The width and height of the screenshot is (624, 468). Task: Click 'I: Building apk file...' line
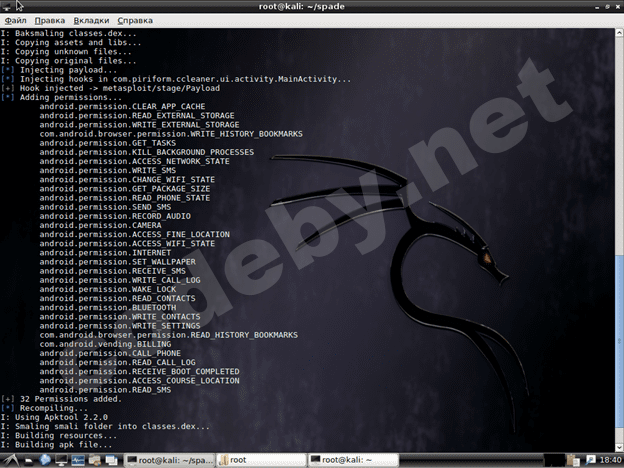57,445
